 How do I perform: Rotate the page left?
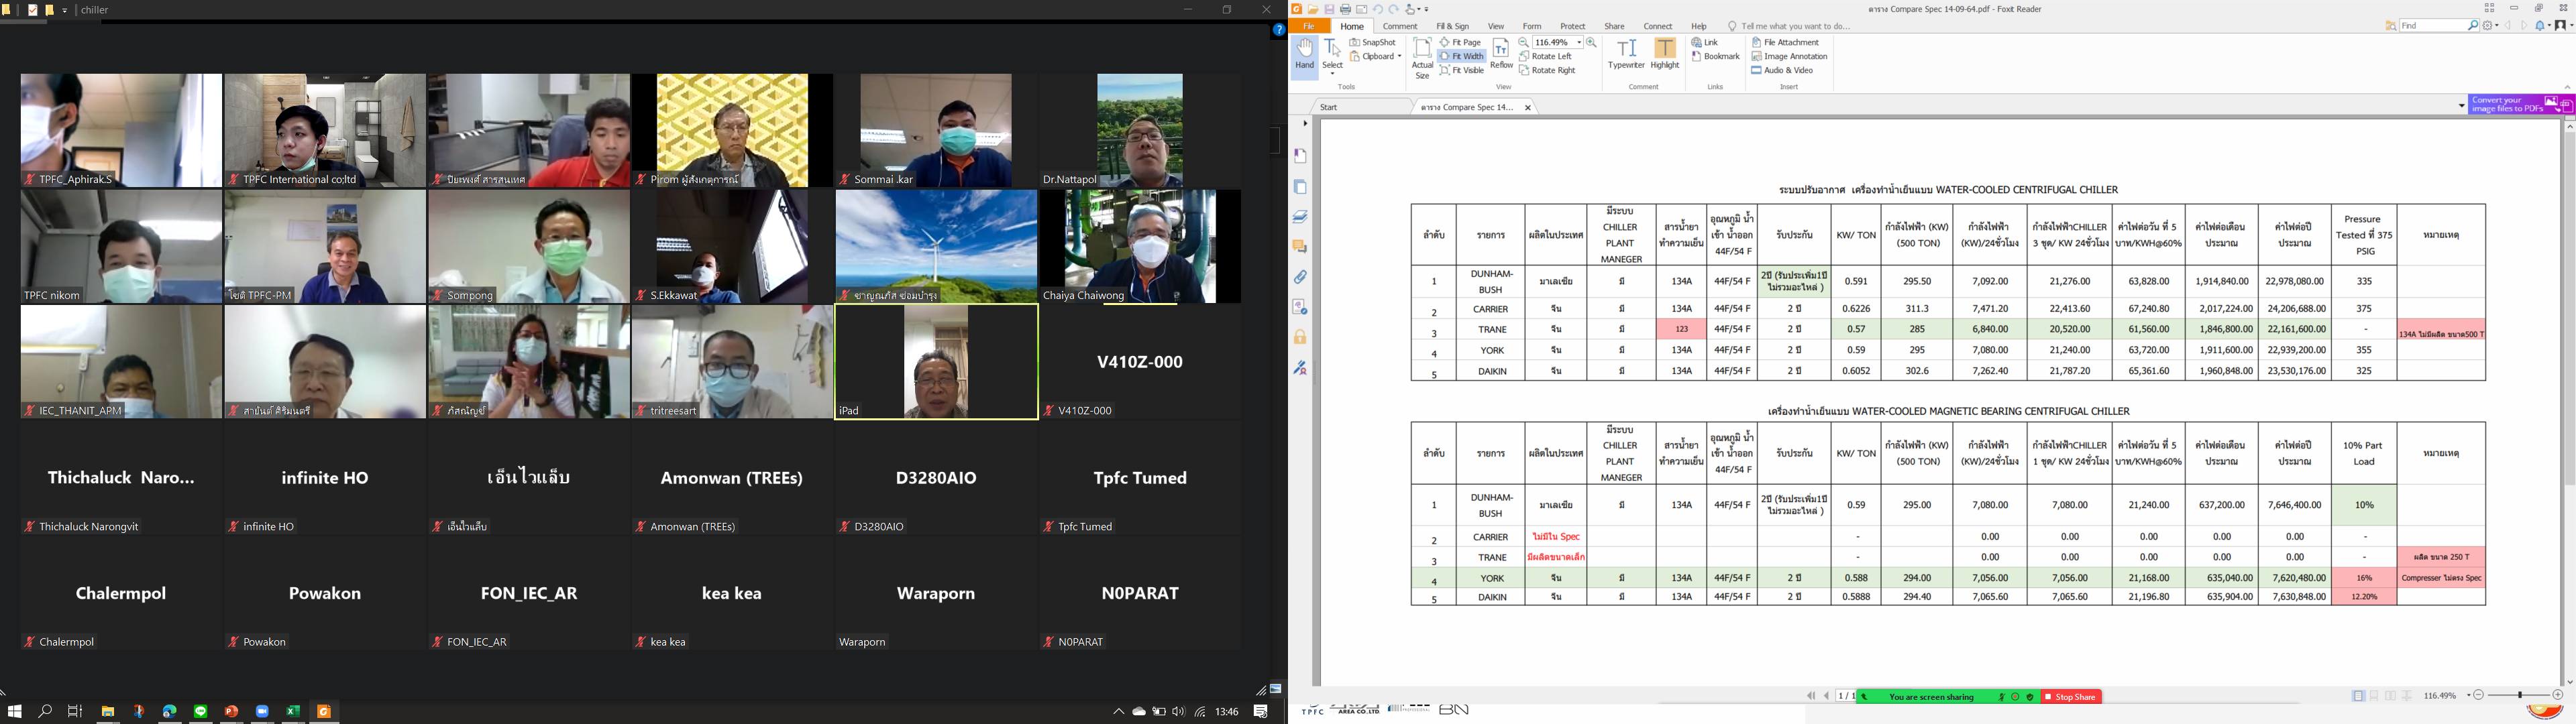pyautogui.click(x=1546, y=57)
